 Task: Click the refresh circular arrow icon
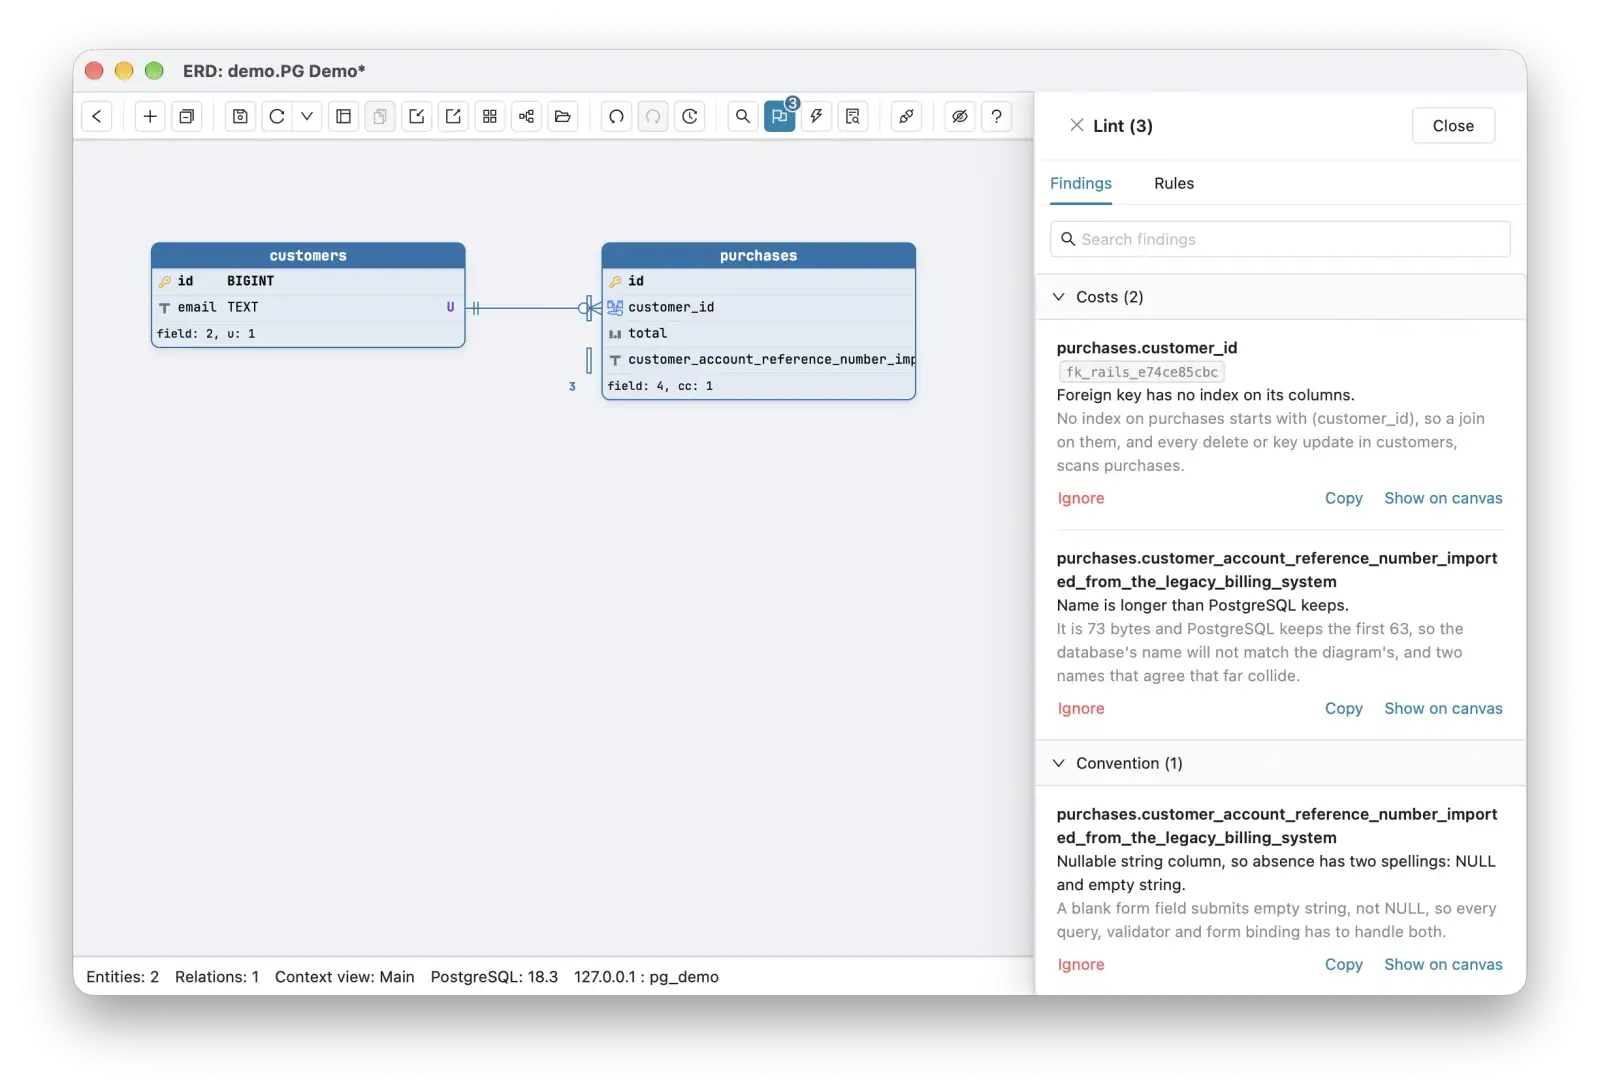click(x=277, y=117)
